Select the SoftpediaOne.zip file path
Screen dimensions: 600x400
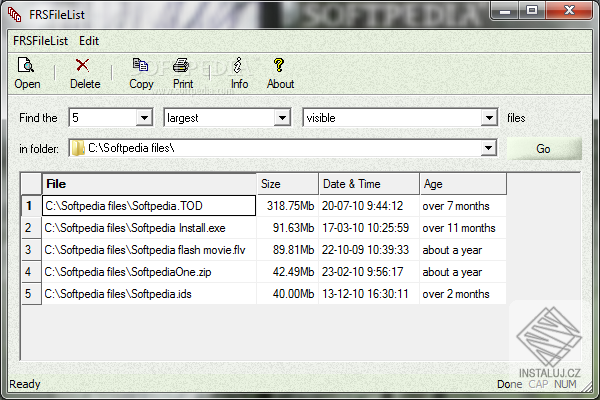(x=149, y=272)
